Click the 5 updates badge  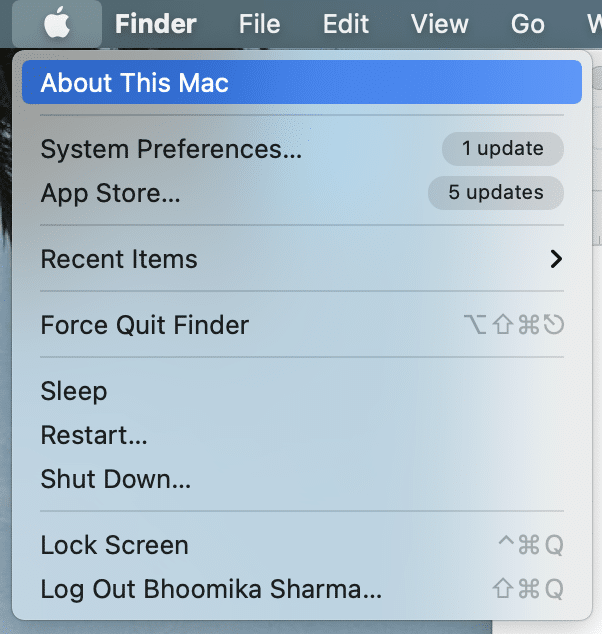[495, 193]
